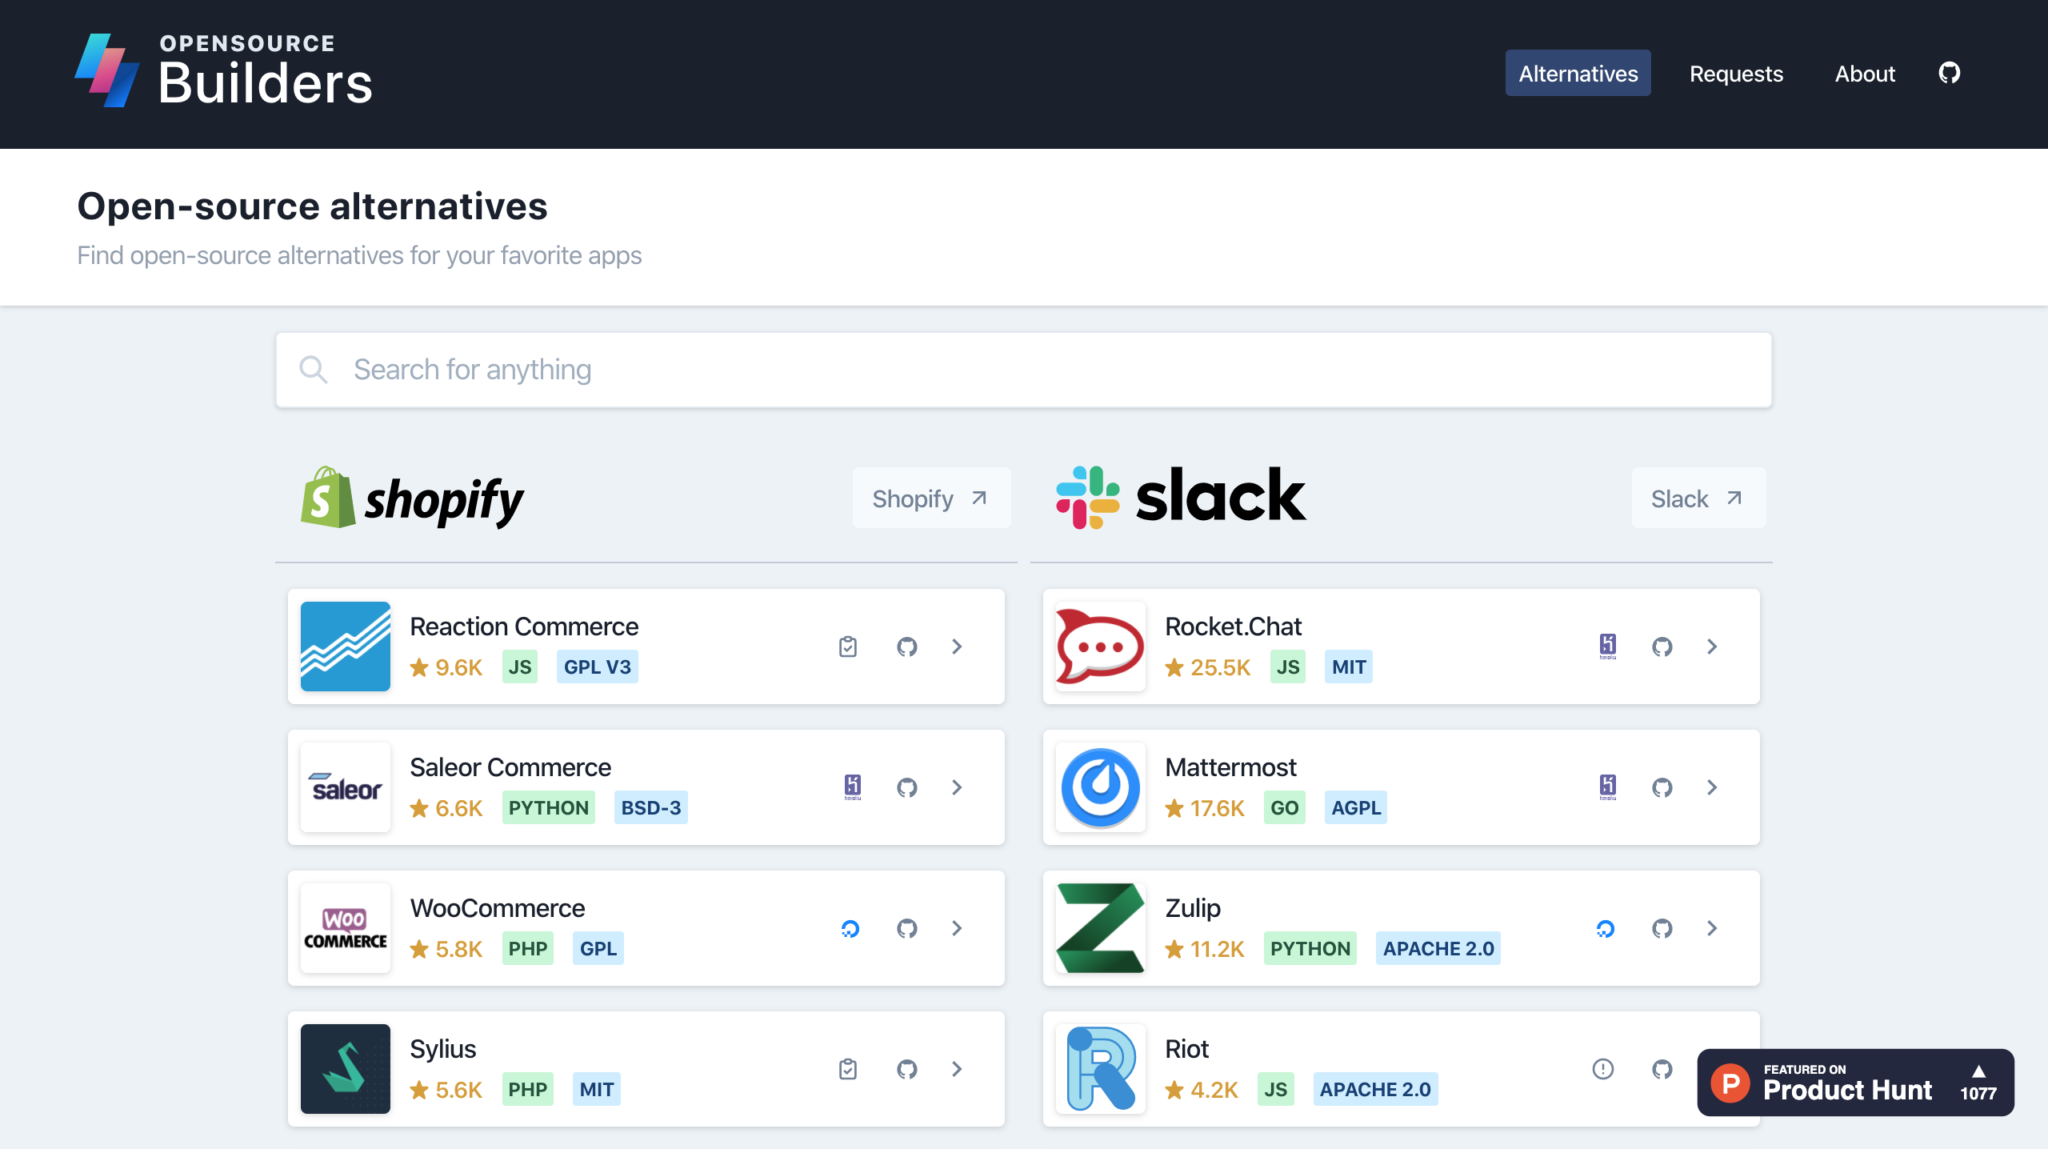Expand the Reaction Commerce detail arrow
2048x1149 pixels.
tap(954, 647)
